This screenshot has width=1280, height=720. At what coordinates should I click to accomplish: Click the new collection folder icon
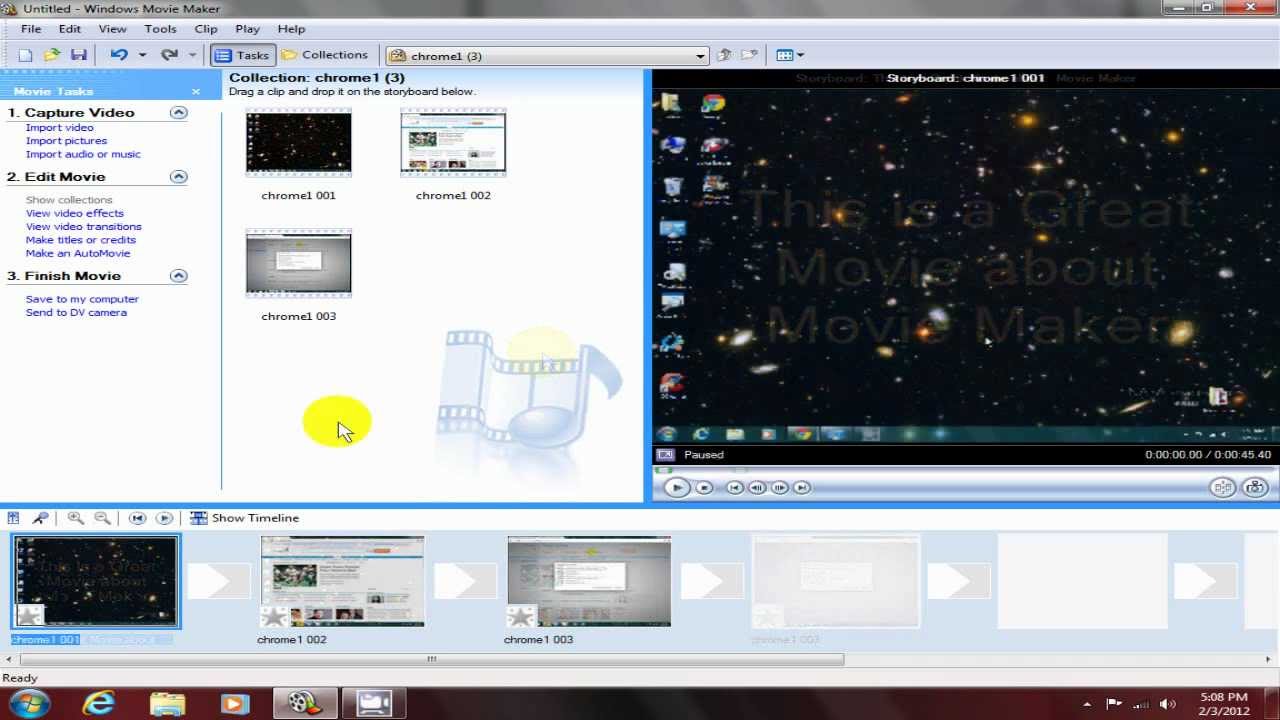[x=749, y=55]
